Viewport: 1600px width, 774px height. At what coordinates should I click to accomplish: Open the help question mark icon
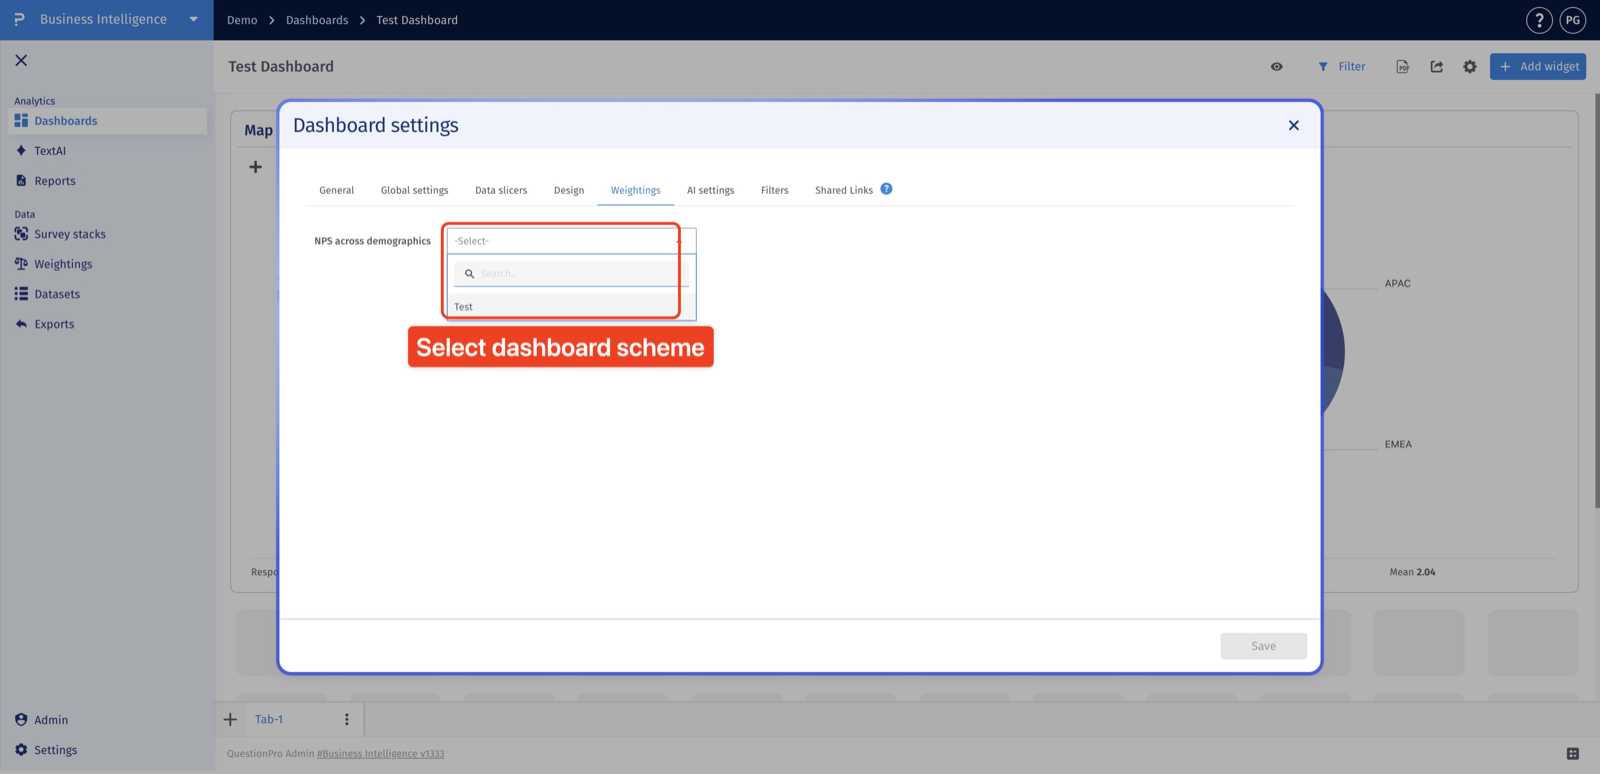[1539, 20]
